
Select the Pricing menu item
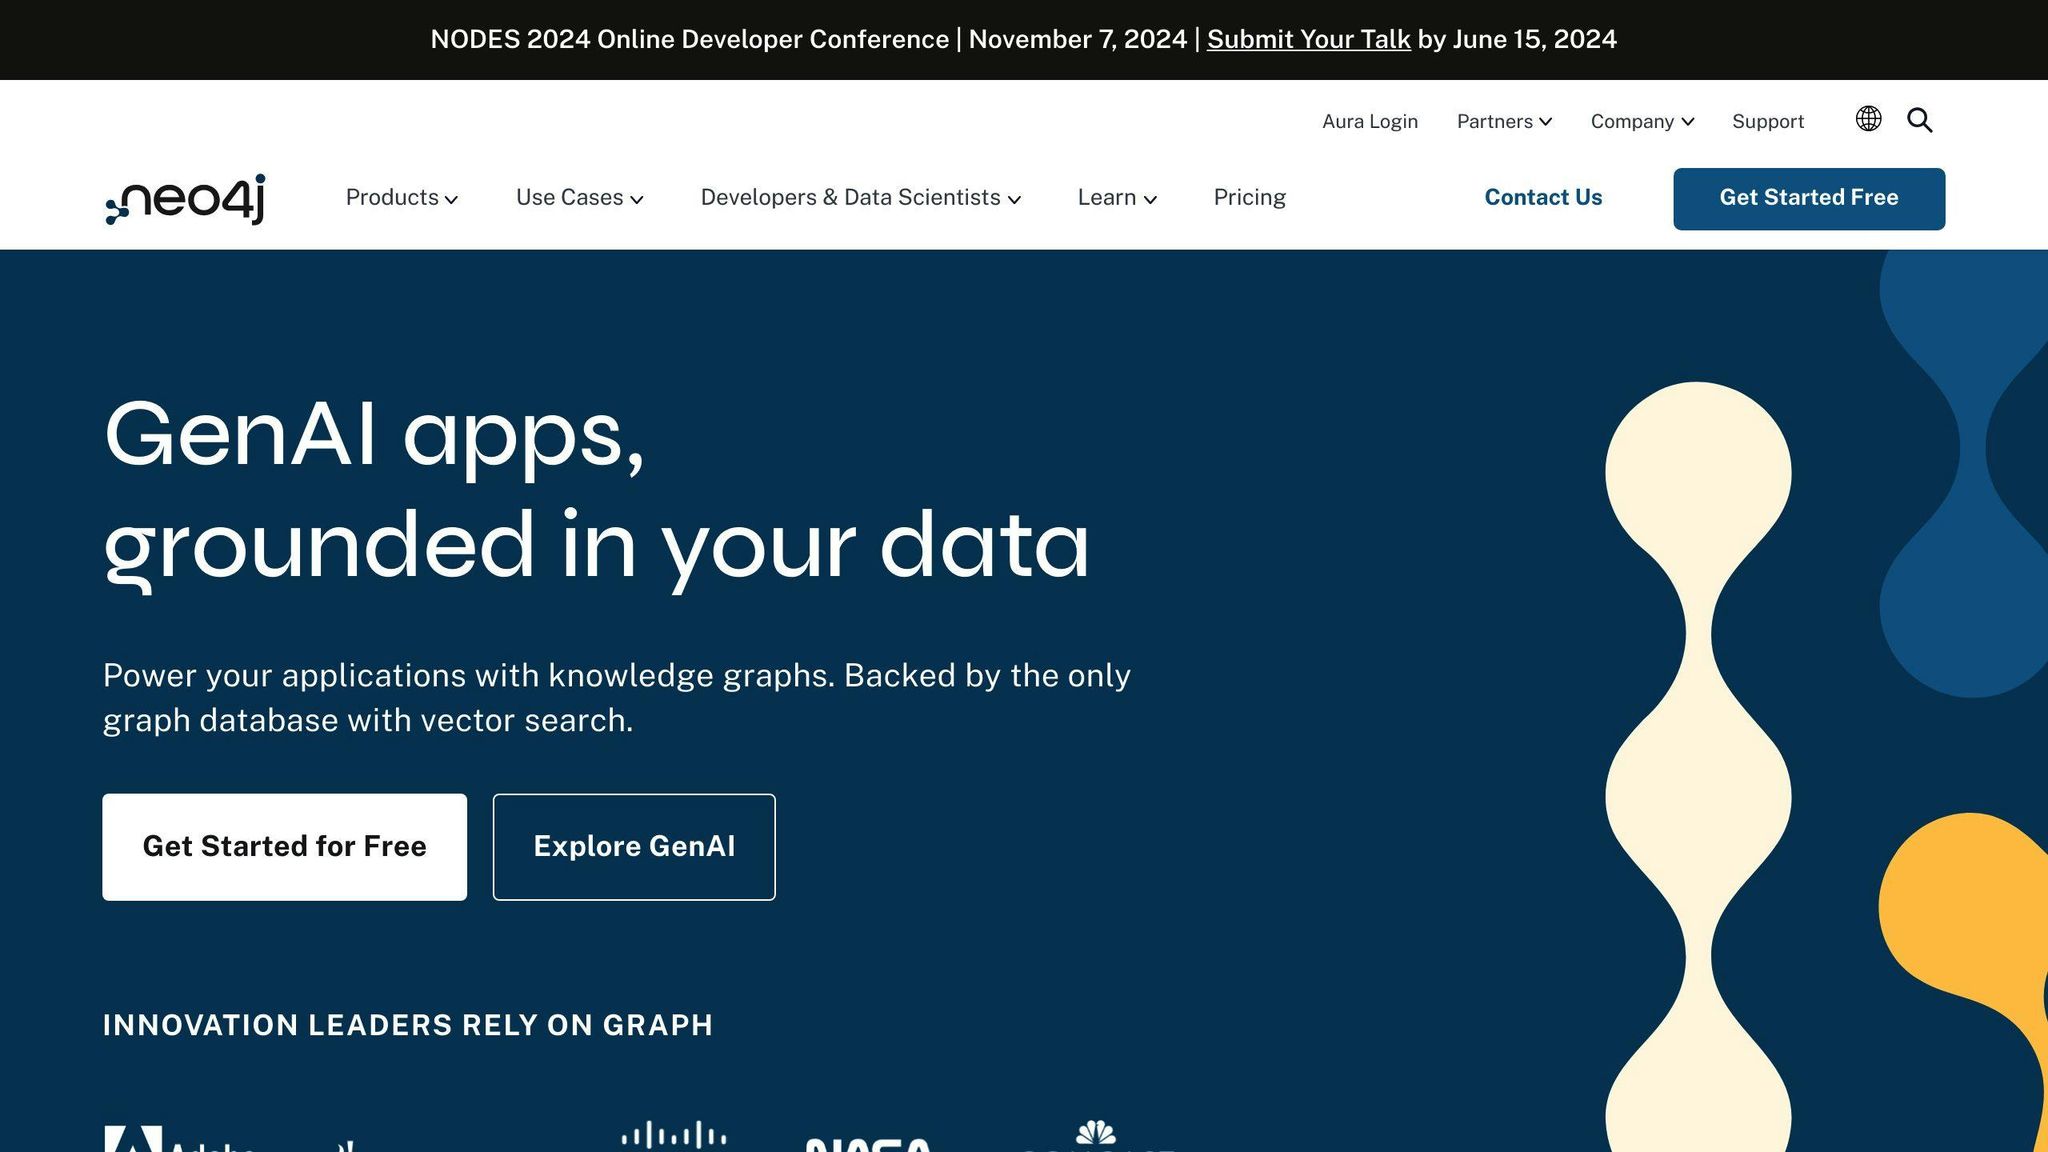tap(1249, 197)
